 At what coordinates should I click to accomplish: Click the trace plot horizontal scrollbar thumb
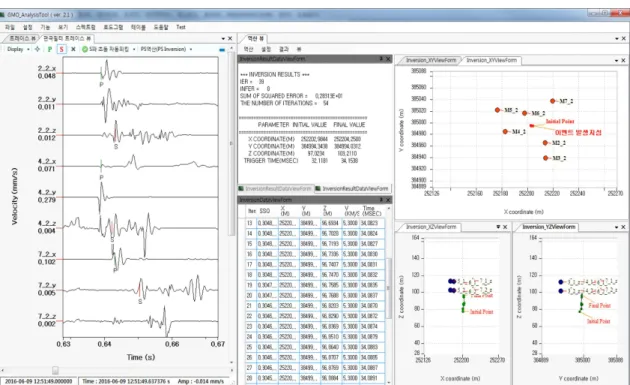coord(55,370)
